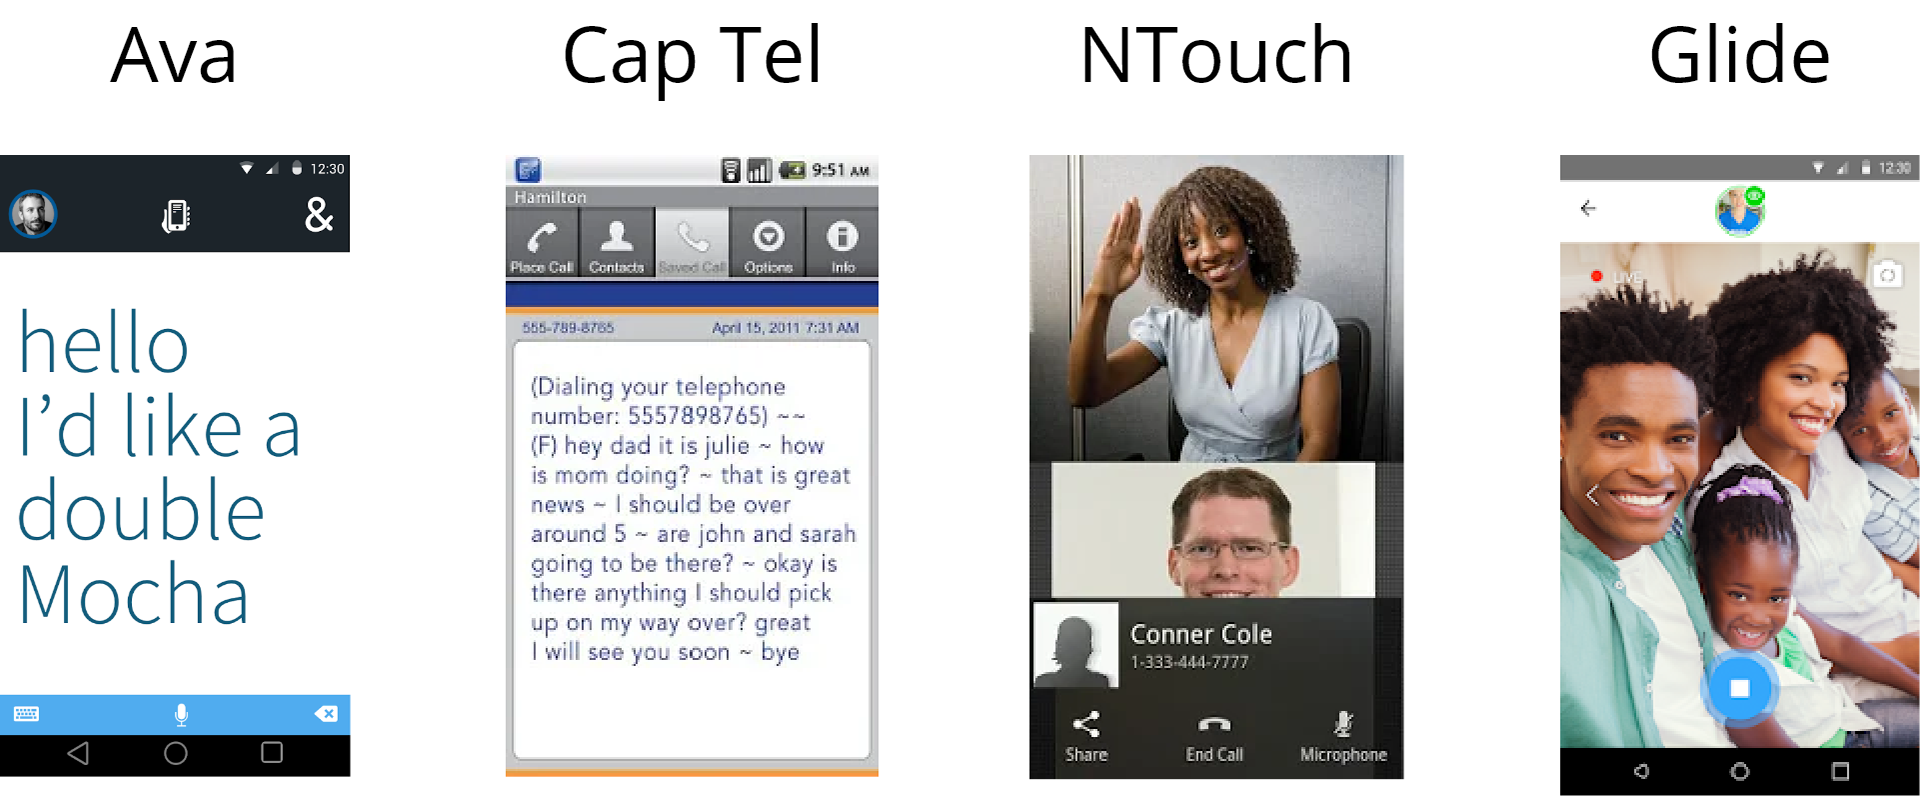Tap Android back button in Ava screen
Screen dimensions: 1920x796
78,753
